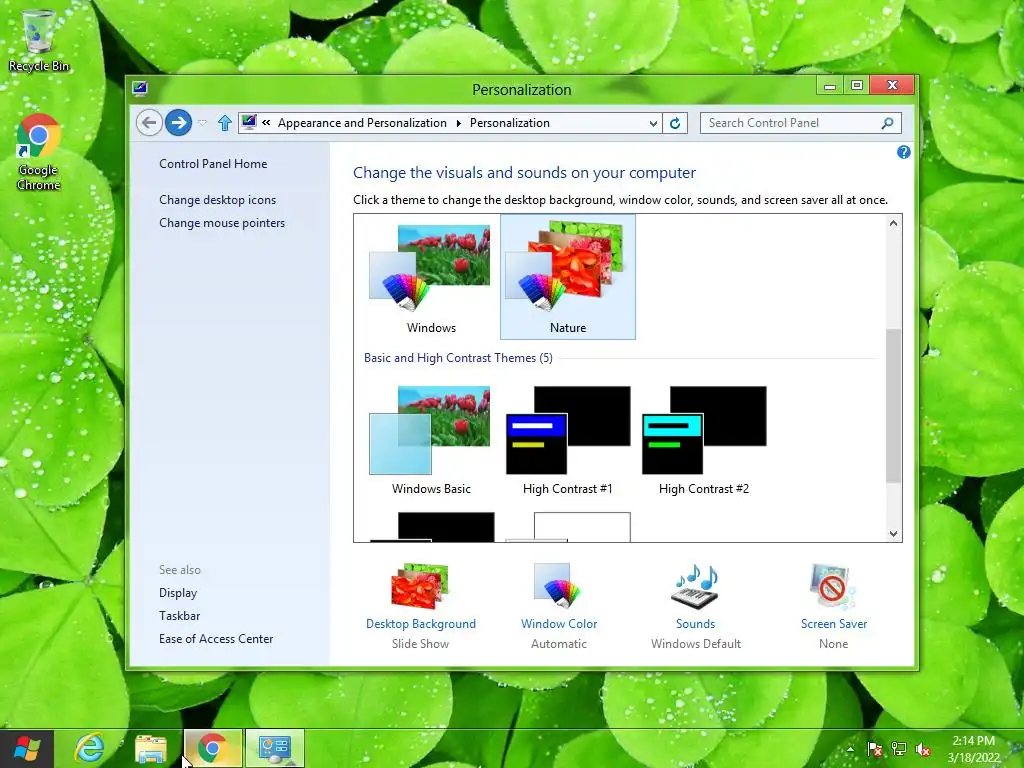
Task: Open File Explorer from taskbar
Action: pos(151,748)
